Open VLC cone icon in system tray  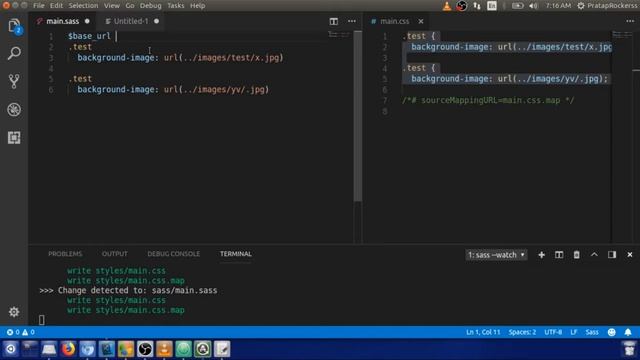pos(447,6)
